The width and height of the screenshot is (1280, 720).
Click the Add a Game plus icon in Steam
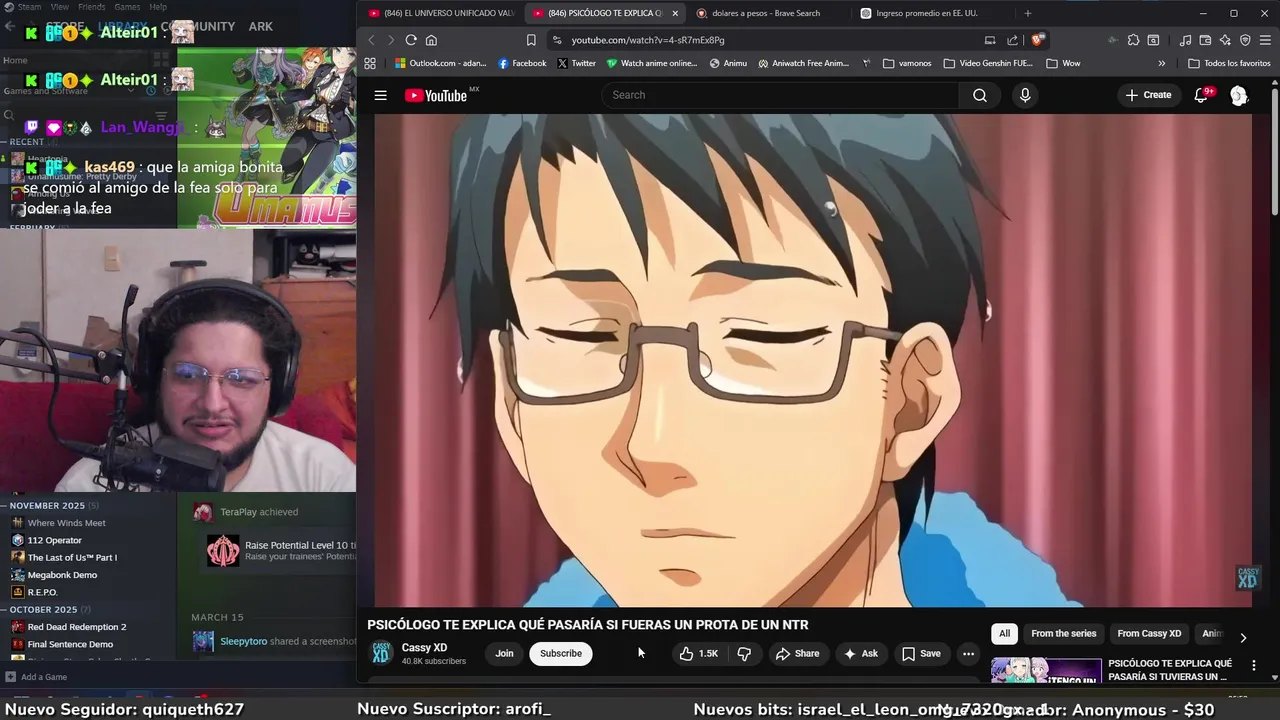pyautogui.click(x=10, y=677)
